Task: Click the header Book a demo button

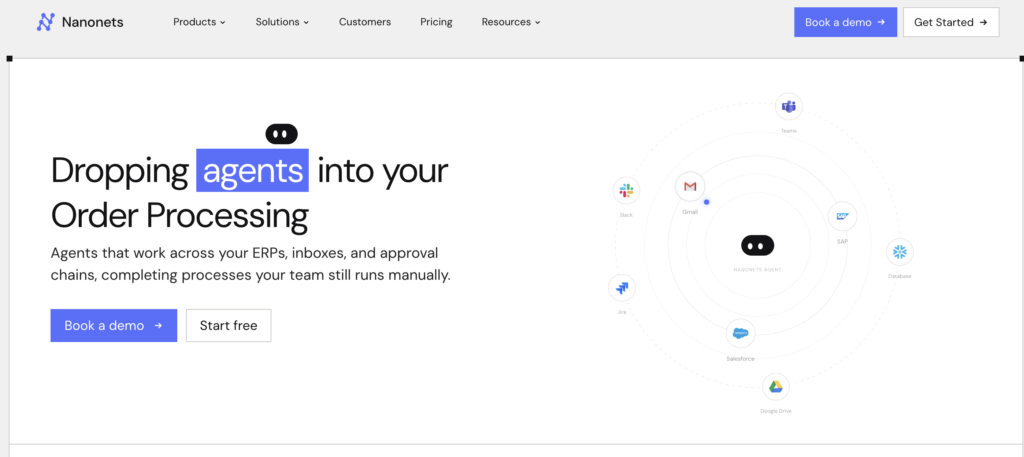Action: click(x=845, y=22)
